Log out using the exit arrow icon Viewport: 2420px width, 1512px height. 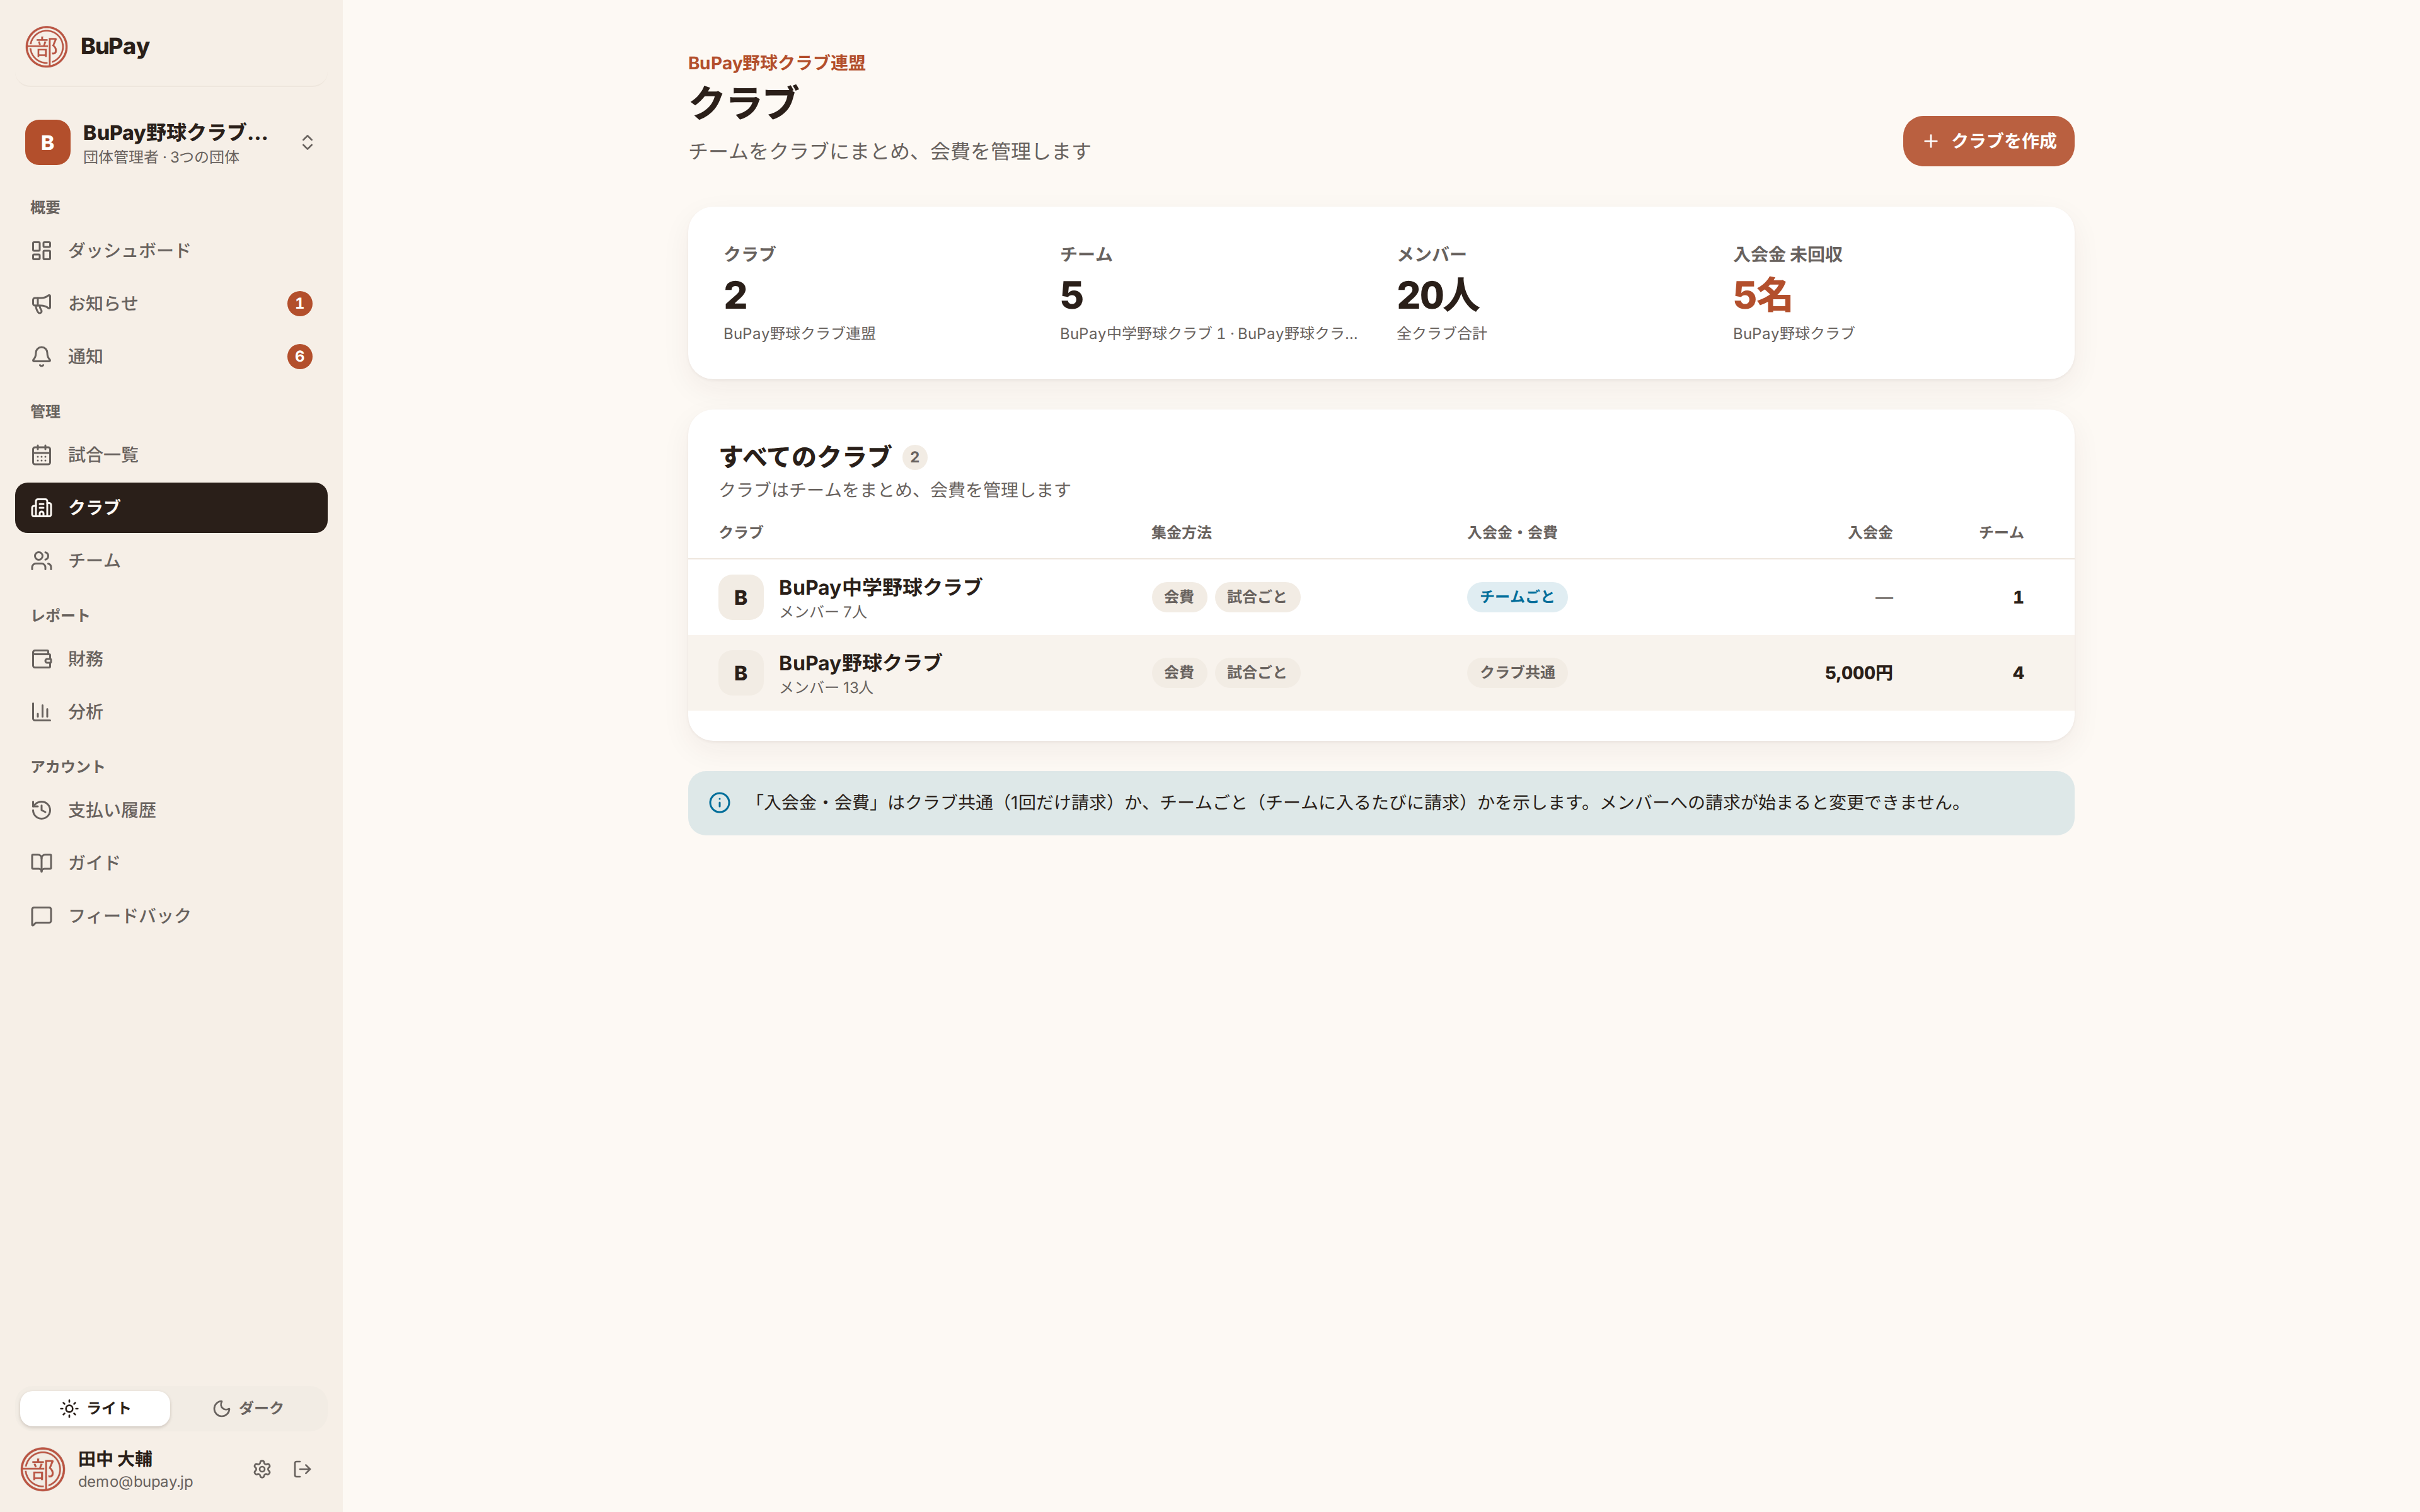(303, 1469)
